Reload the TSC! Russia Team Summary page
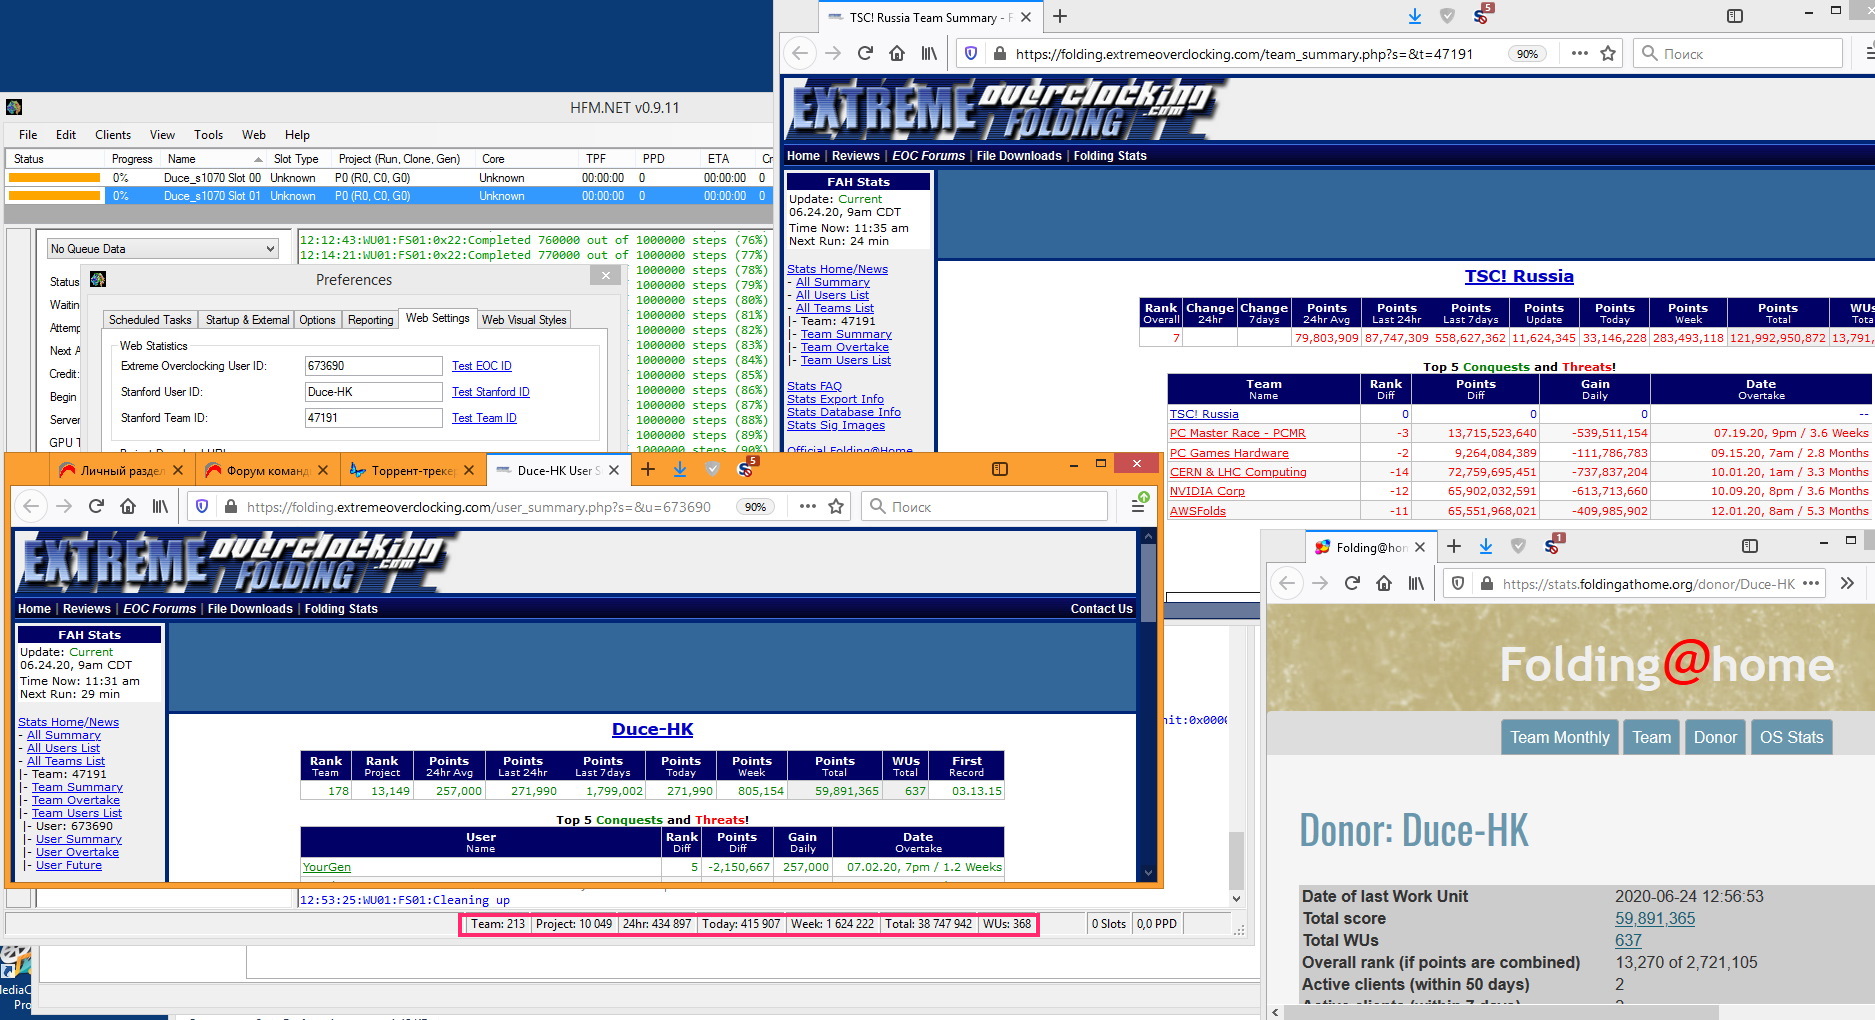 [x=866, y=54]
